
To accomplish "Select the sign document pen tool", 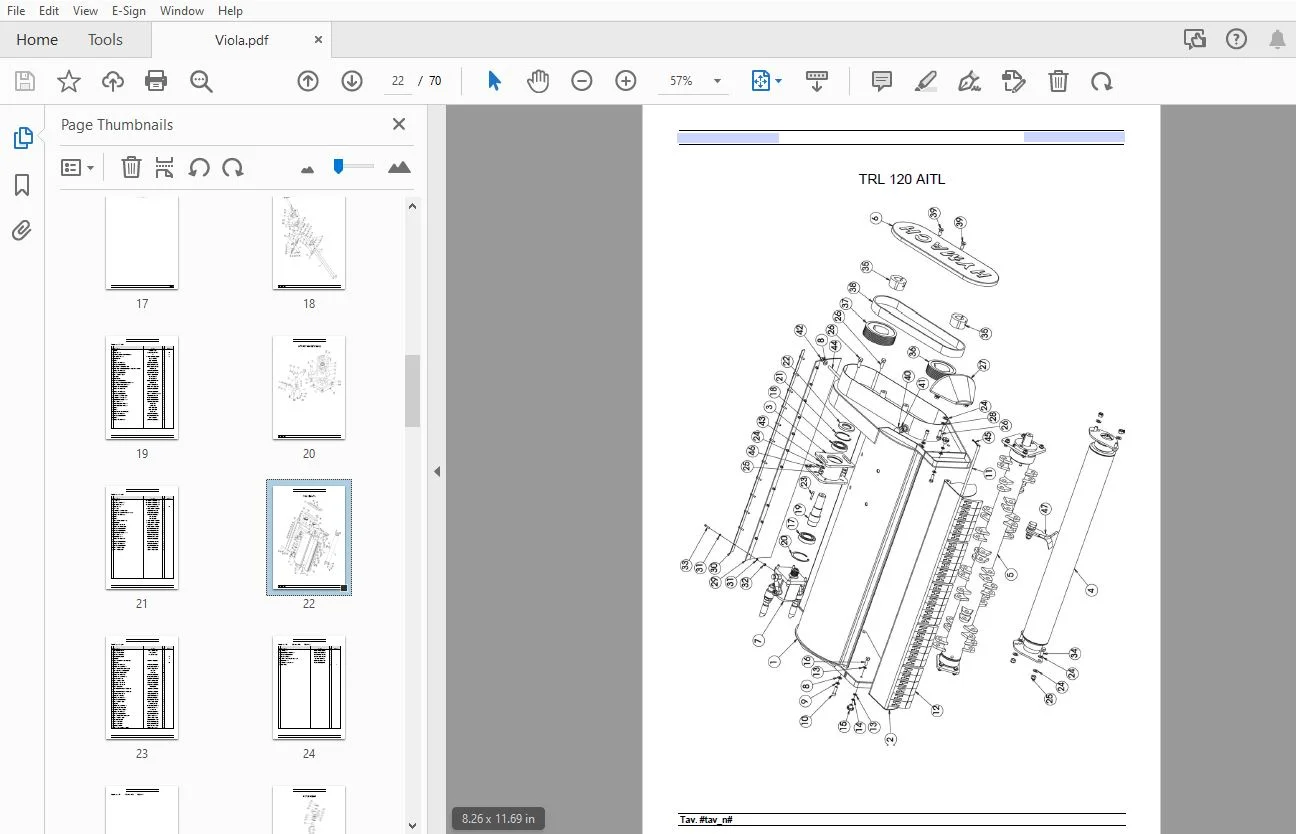I will click(969, 81).
